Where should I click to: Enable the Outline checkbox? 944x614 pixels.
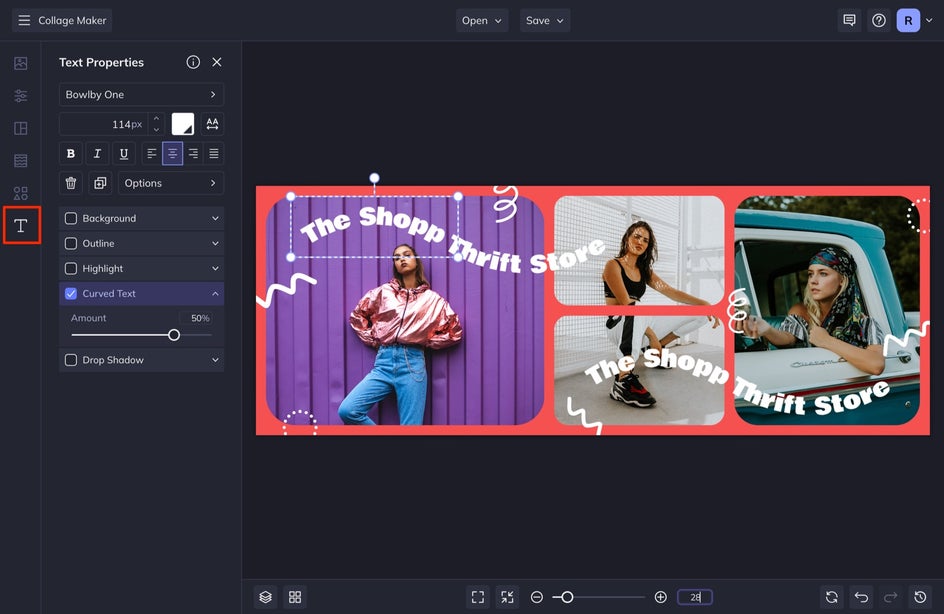click(71, 243)
